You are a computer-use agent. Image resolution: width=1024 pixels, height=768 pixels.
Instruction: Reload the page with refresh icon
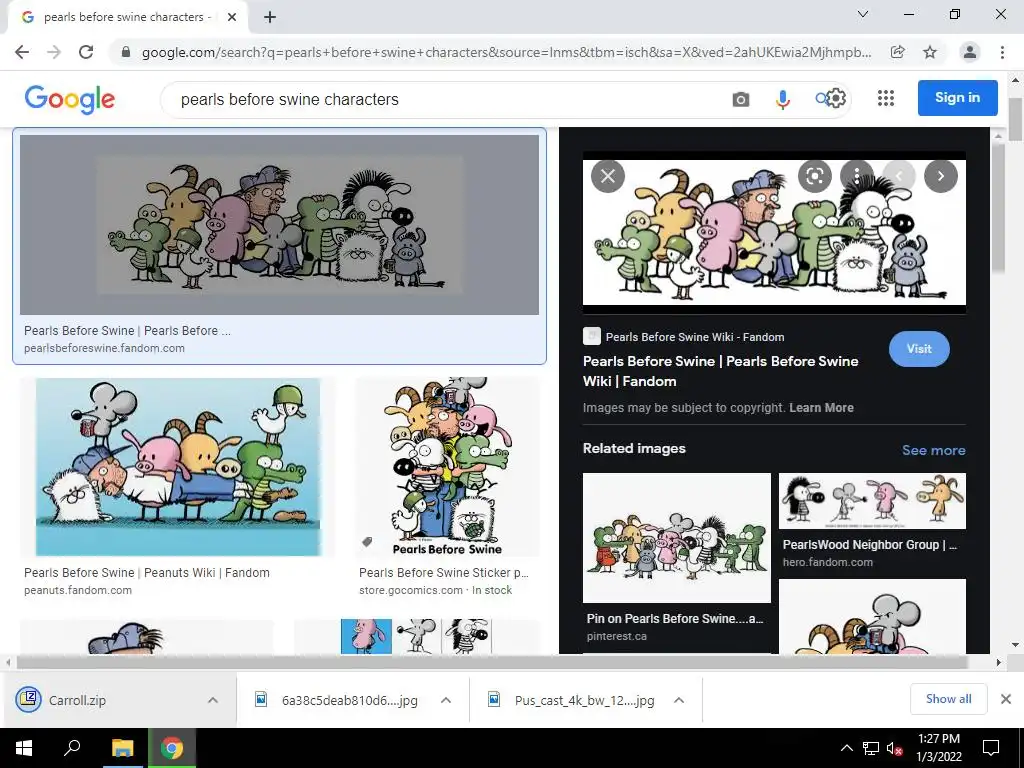86,52
